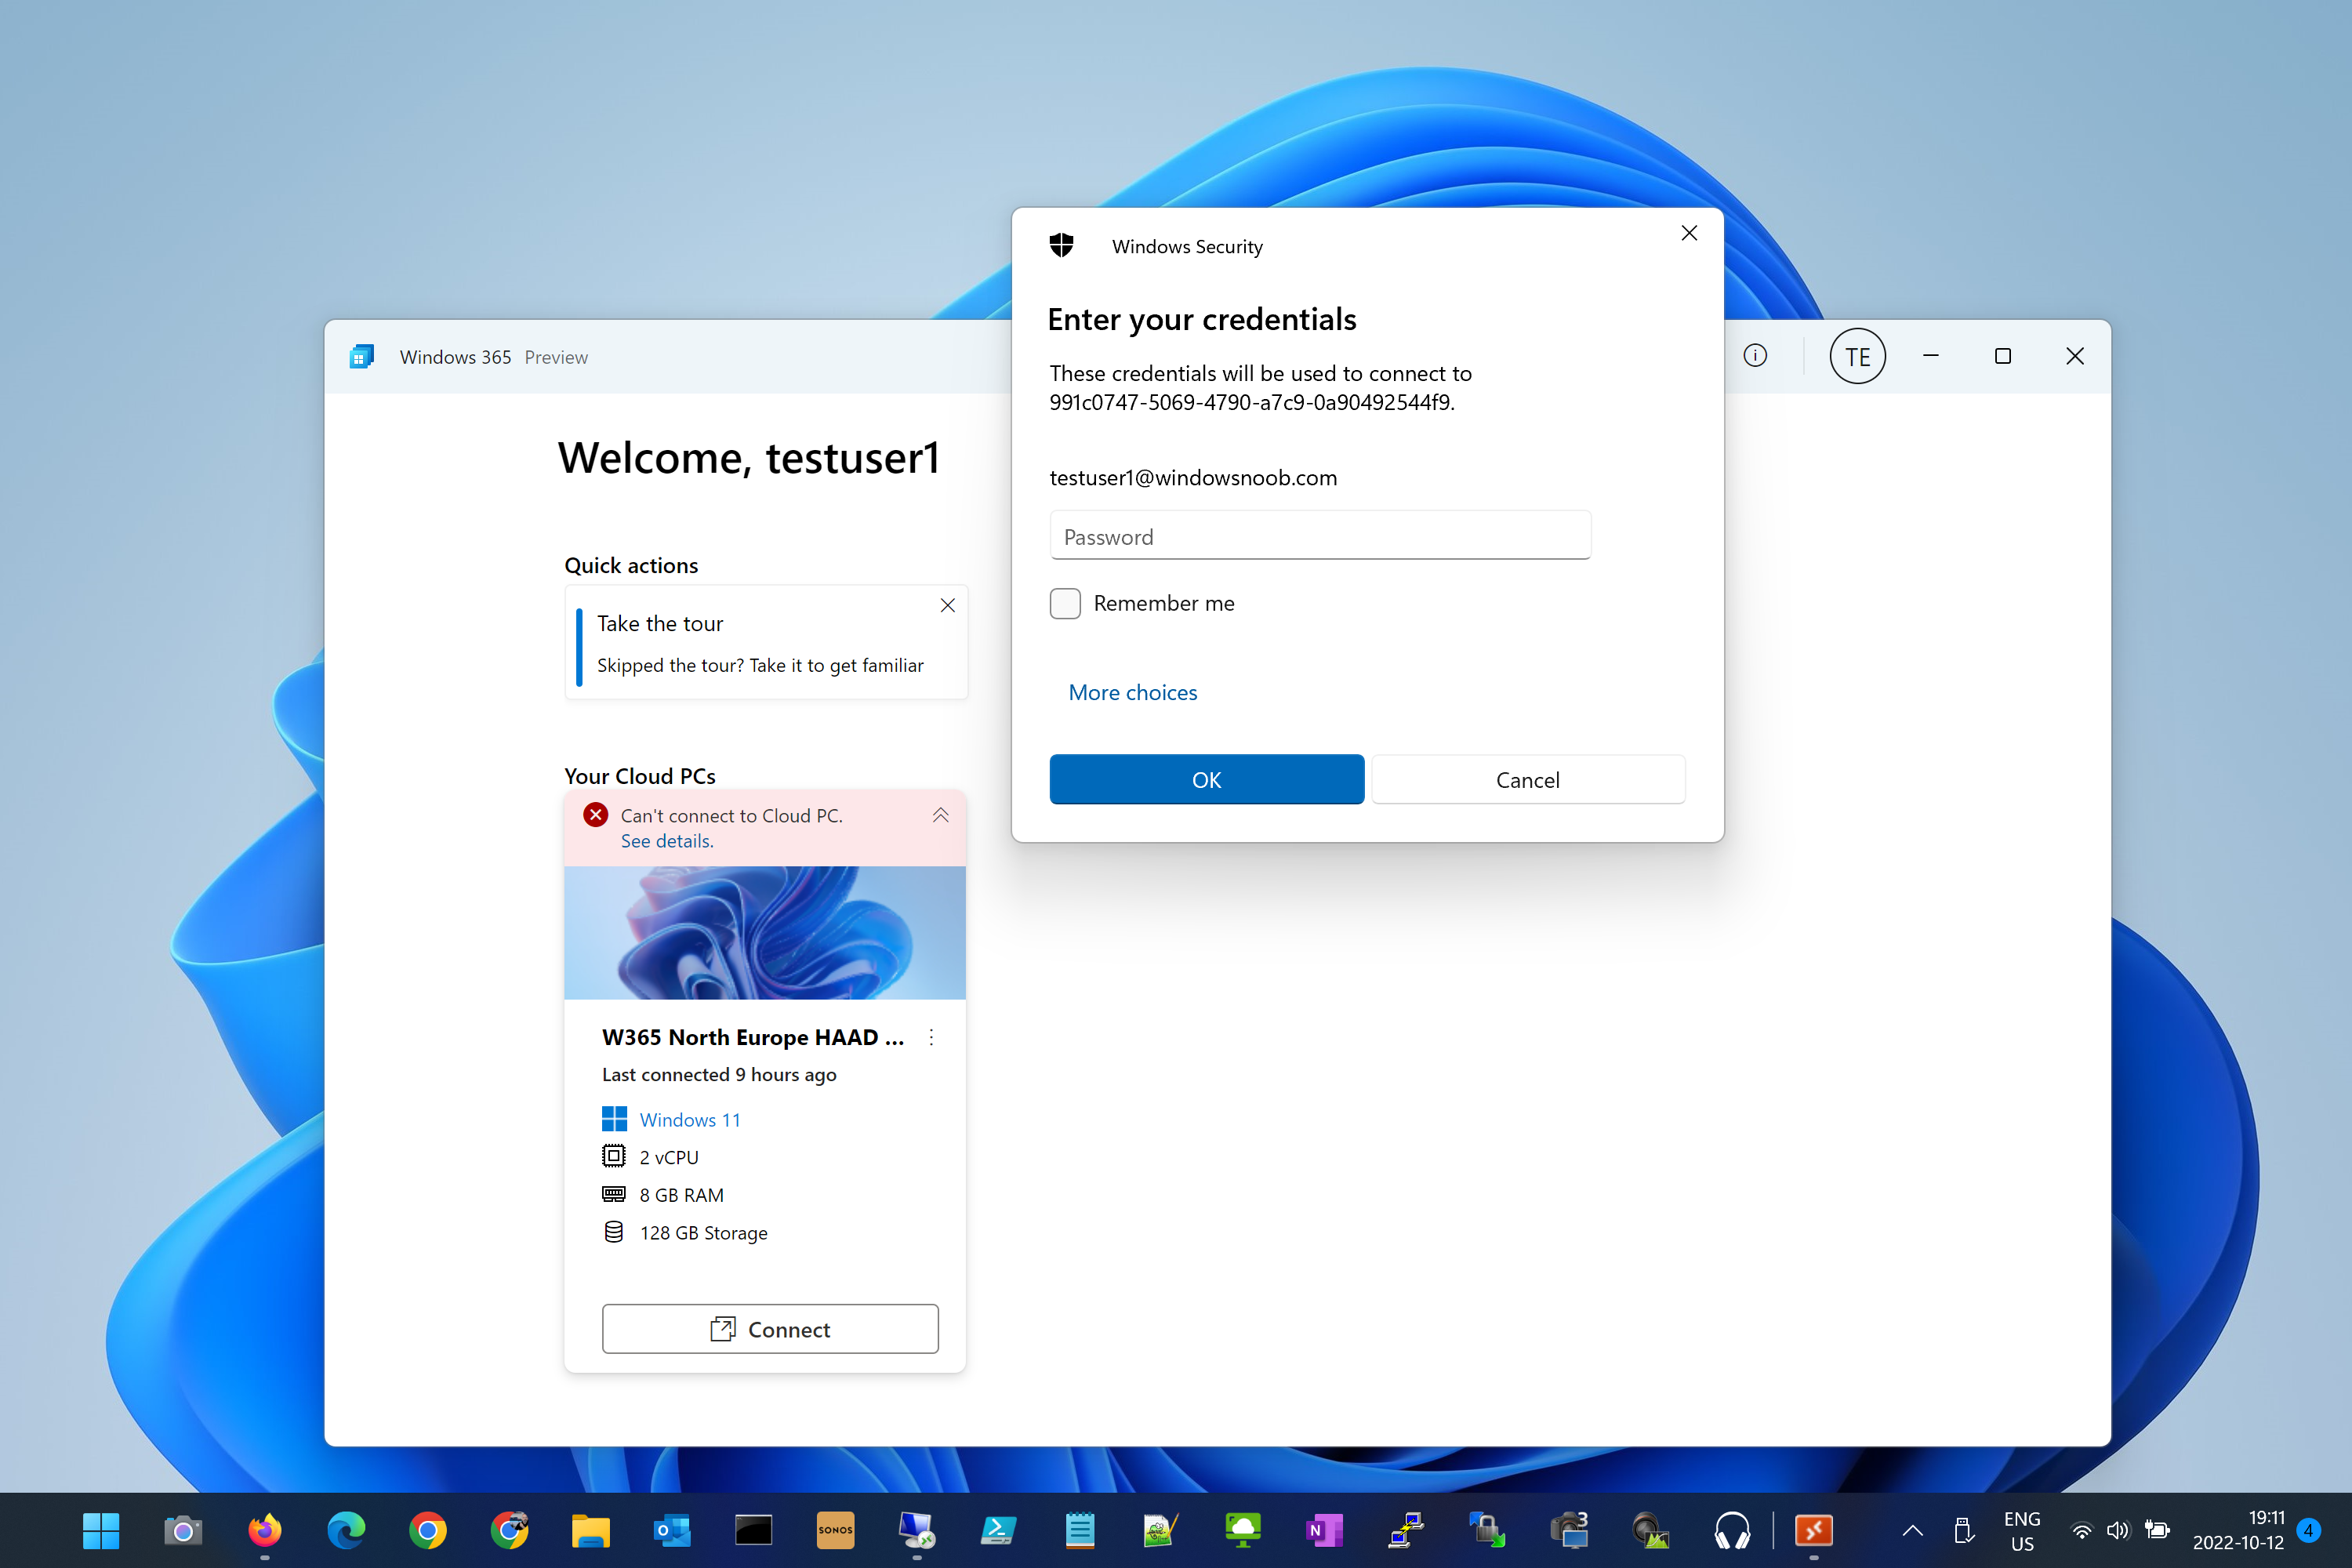Open the terminal window icon in taskbar
Image resolution: width=2352 pixels, height=1568 pixels.
click(x=754, y=1530)
